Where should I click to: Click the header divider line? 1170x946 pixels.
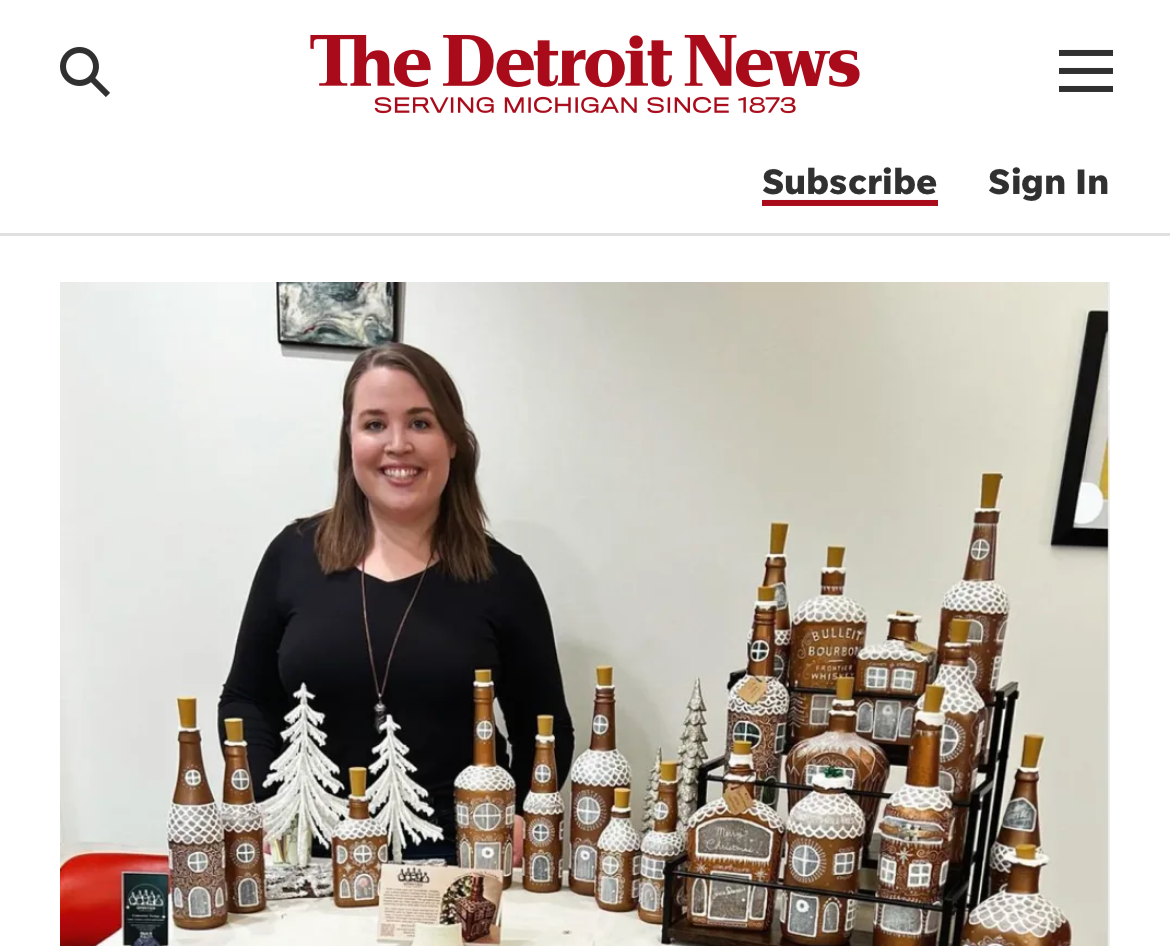pyautogui.click(x=584, y=234)
